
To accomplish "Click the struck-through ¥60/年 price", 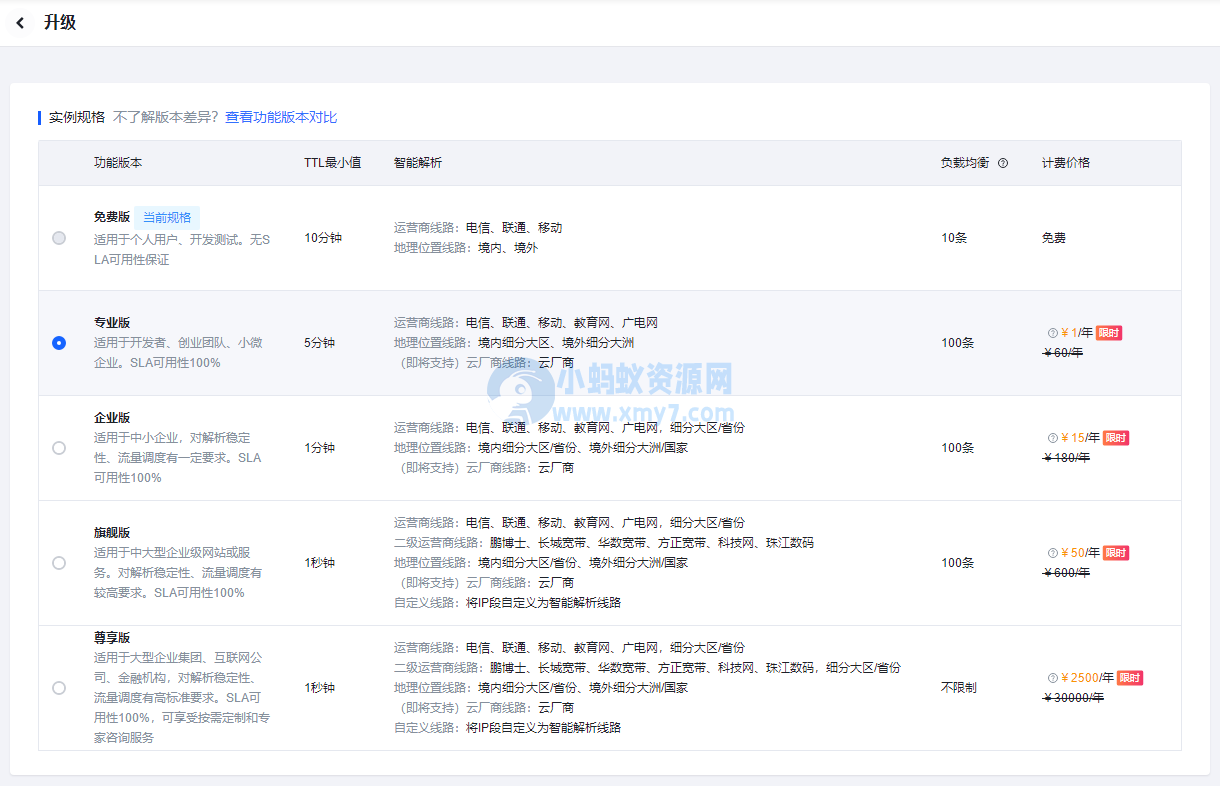I will click(x=1063, y=353).
